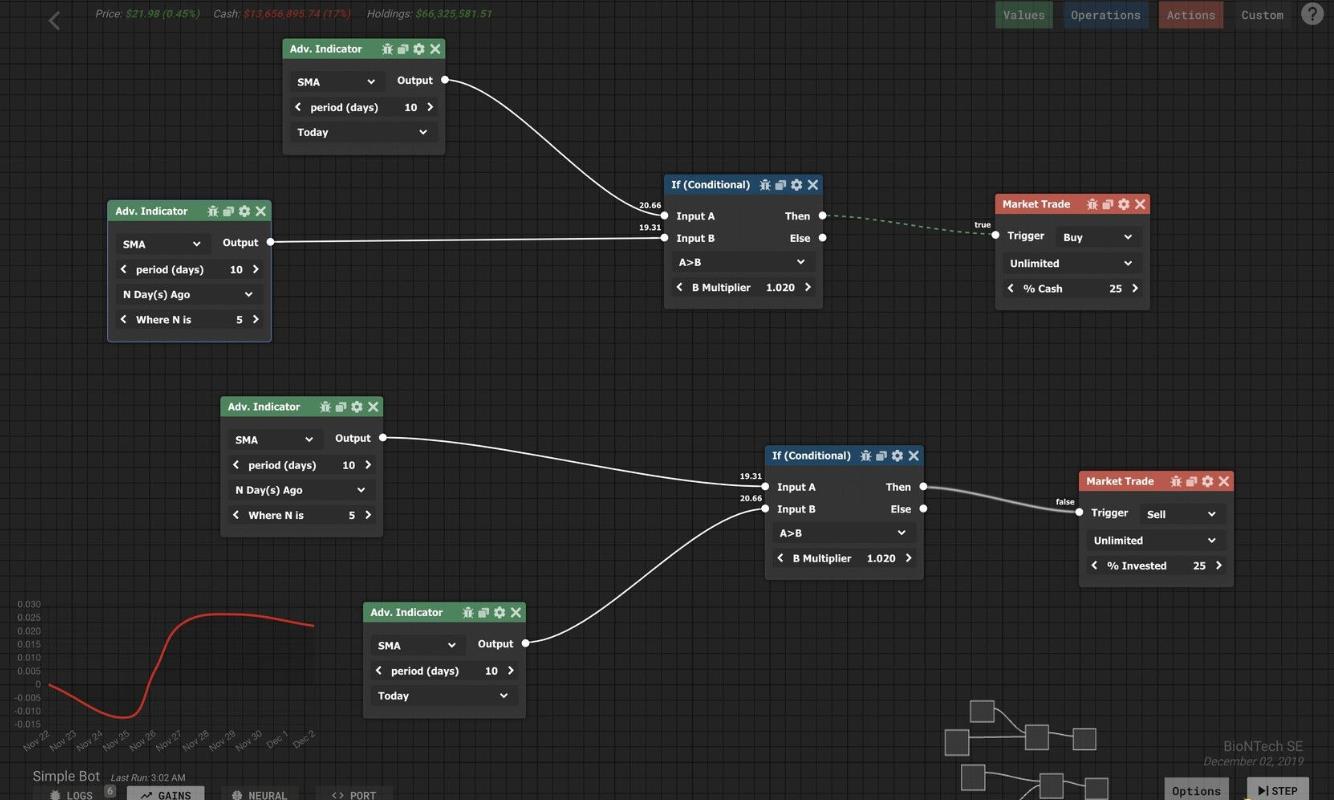This screenshot has width=1334, height=800.
Task: Expand the Sell trigger dropdown
Action: coord(1181,514)
